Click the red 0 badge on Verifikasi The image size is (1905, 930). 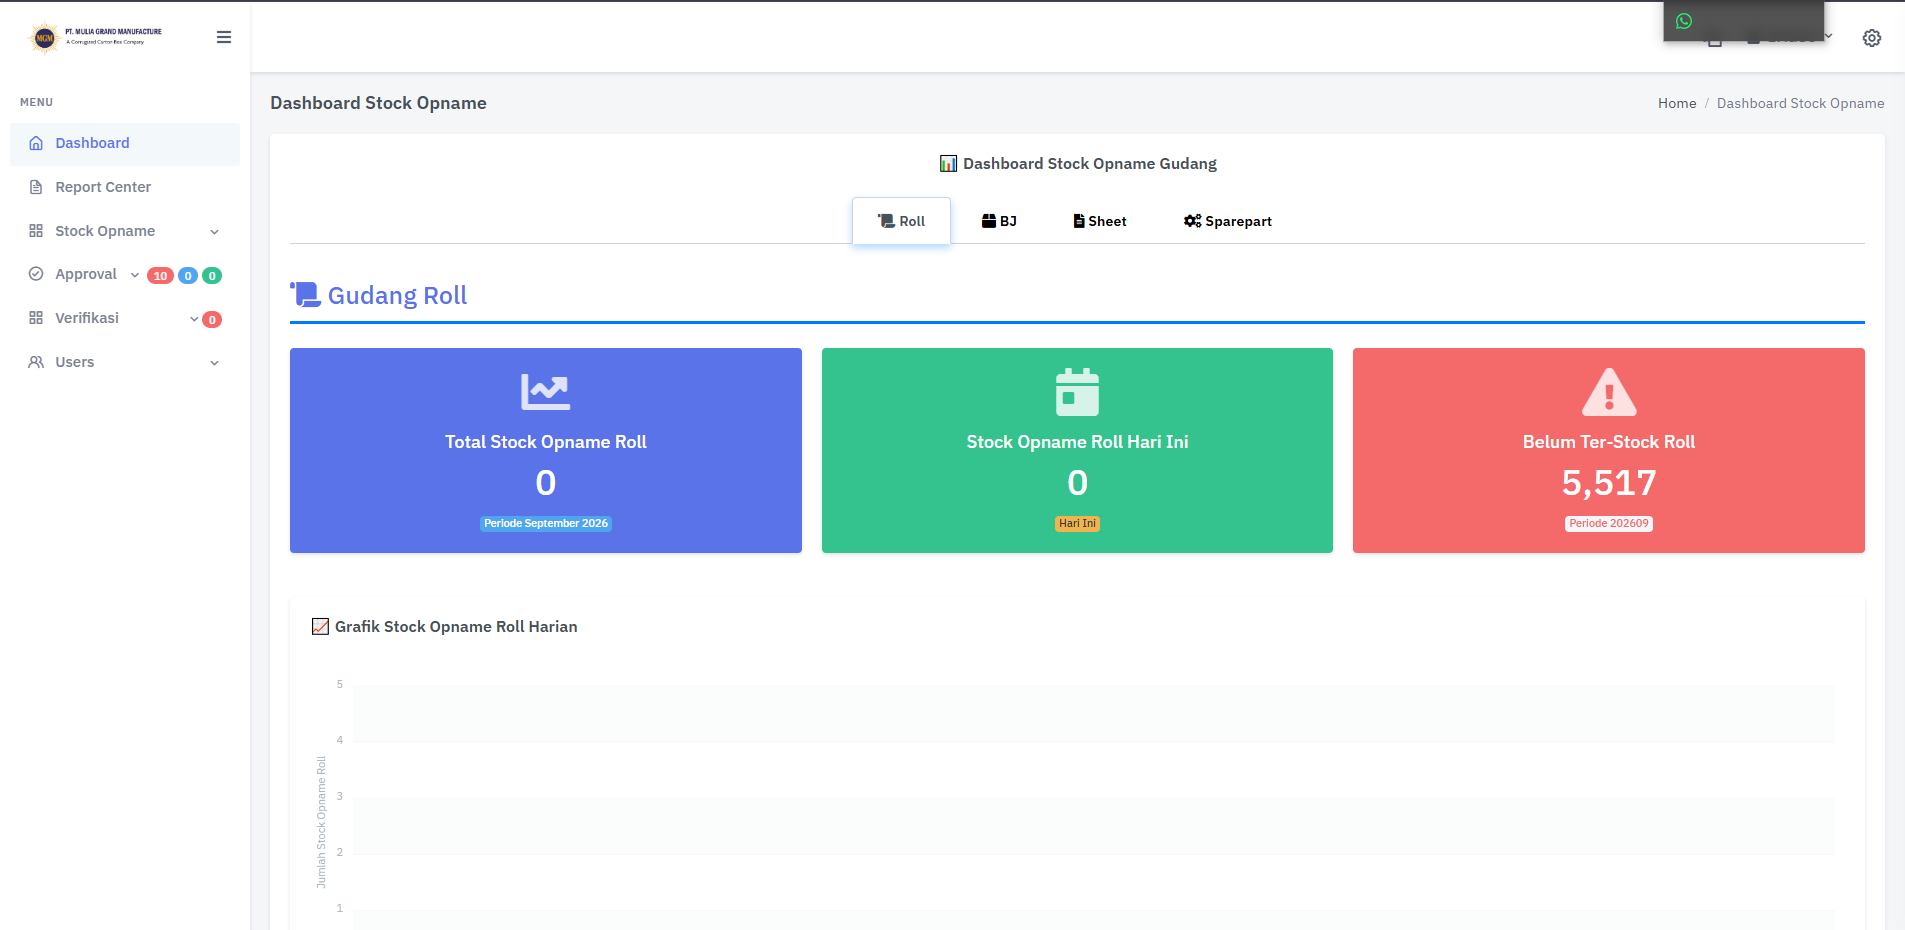coord(212,320)
